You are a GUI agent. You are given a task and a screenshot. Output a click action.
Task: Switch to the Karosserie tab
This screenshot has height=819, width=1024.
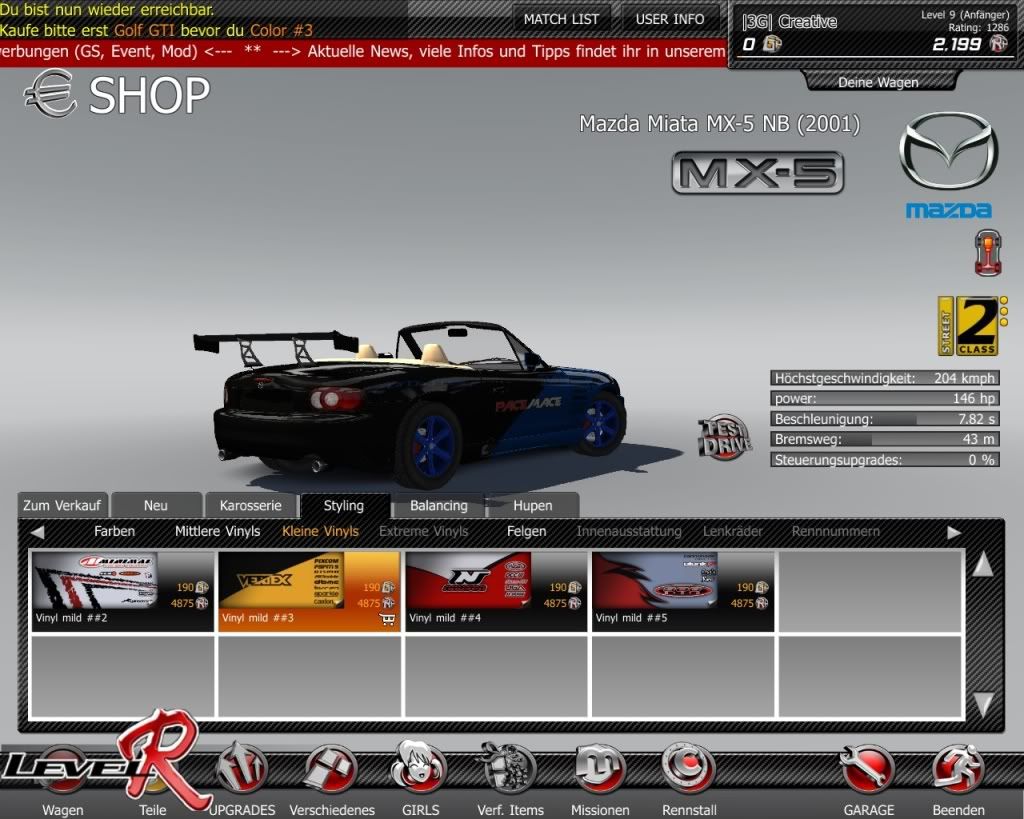point(251,506)
